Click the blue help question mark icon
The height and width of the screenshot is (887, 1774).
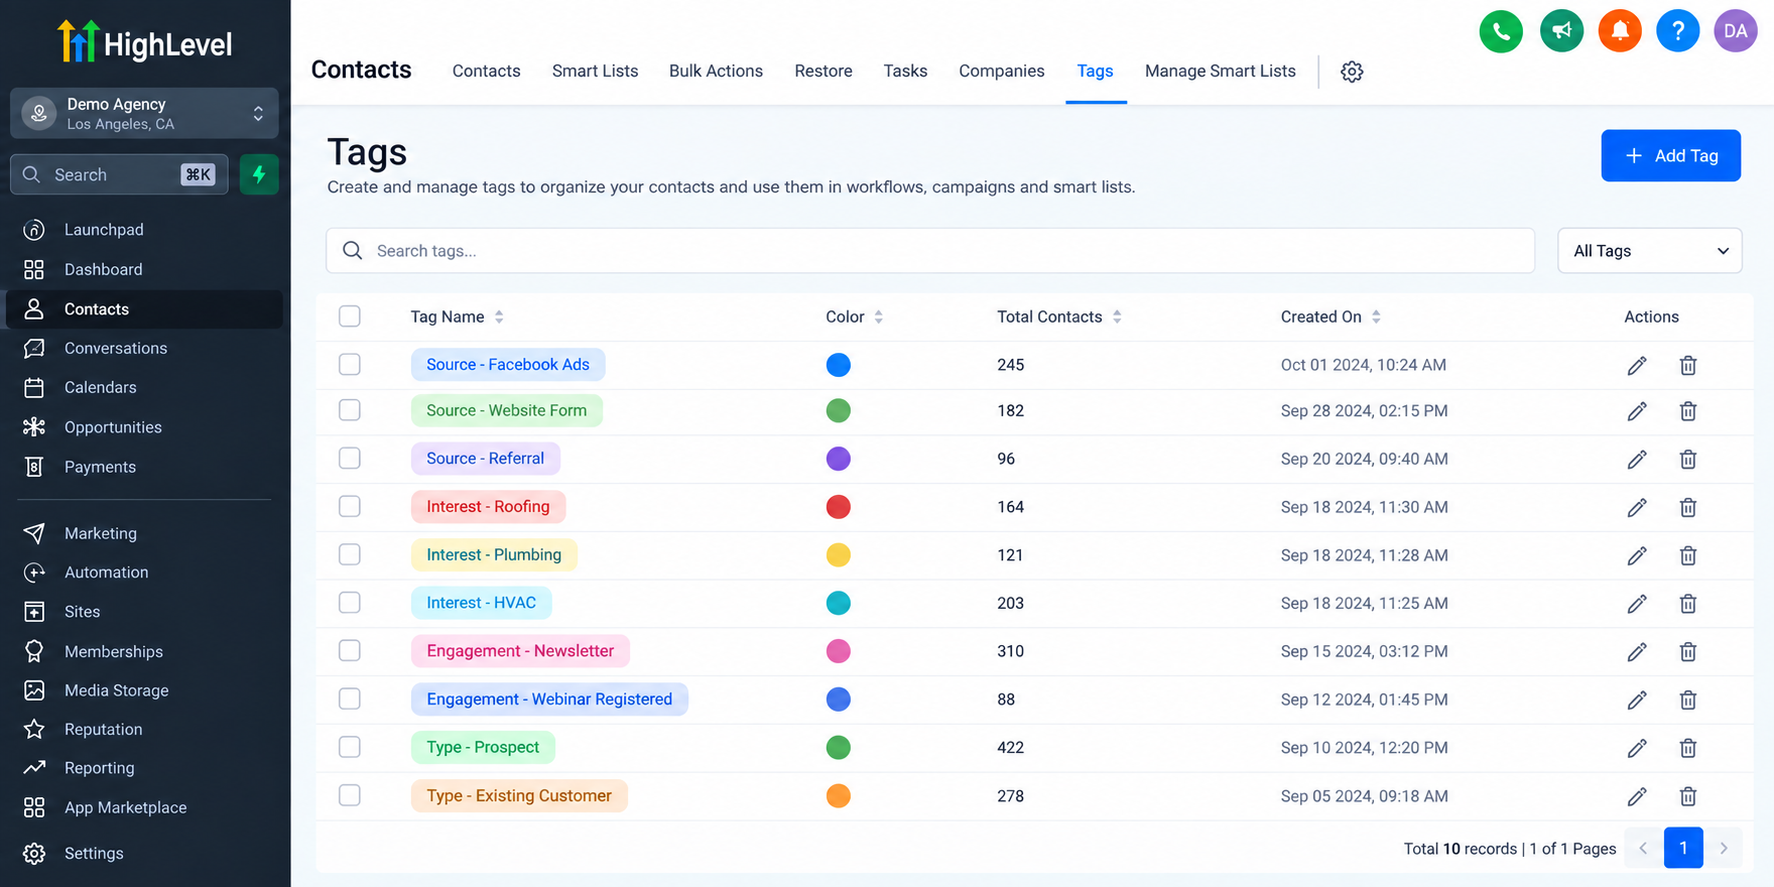tap(1678, 31)
